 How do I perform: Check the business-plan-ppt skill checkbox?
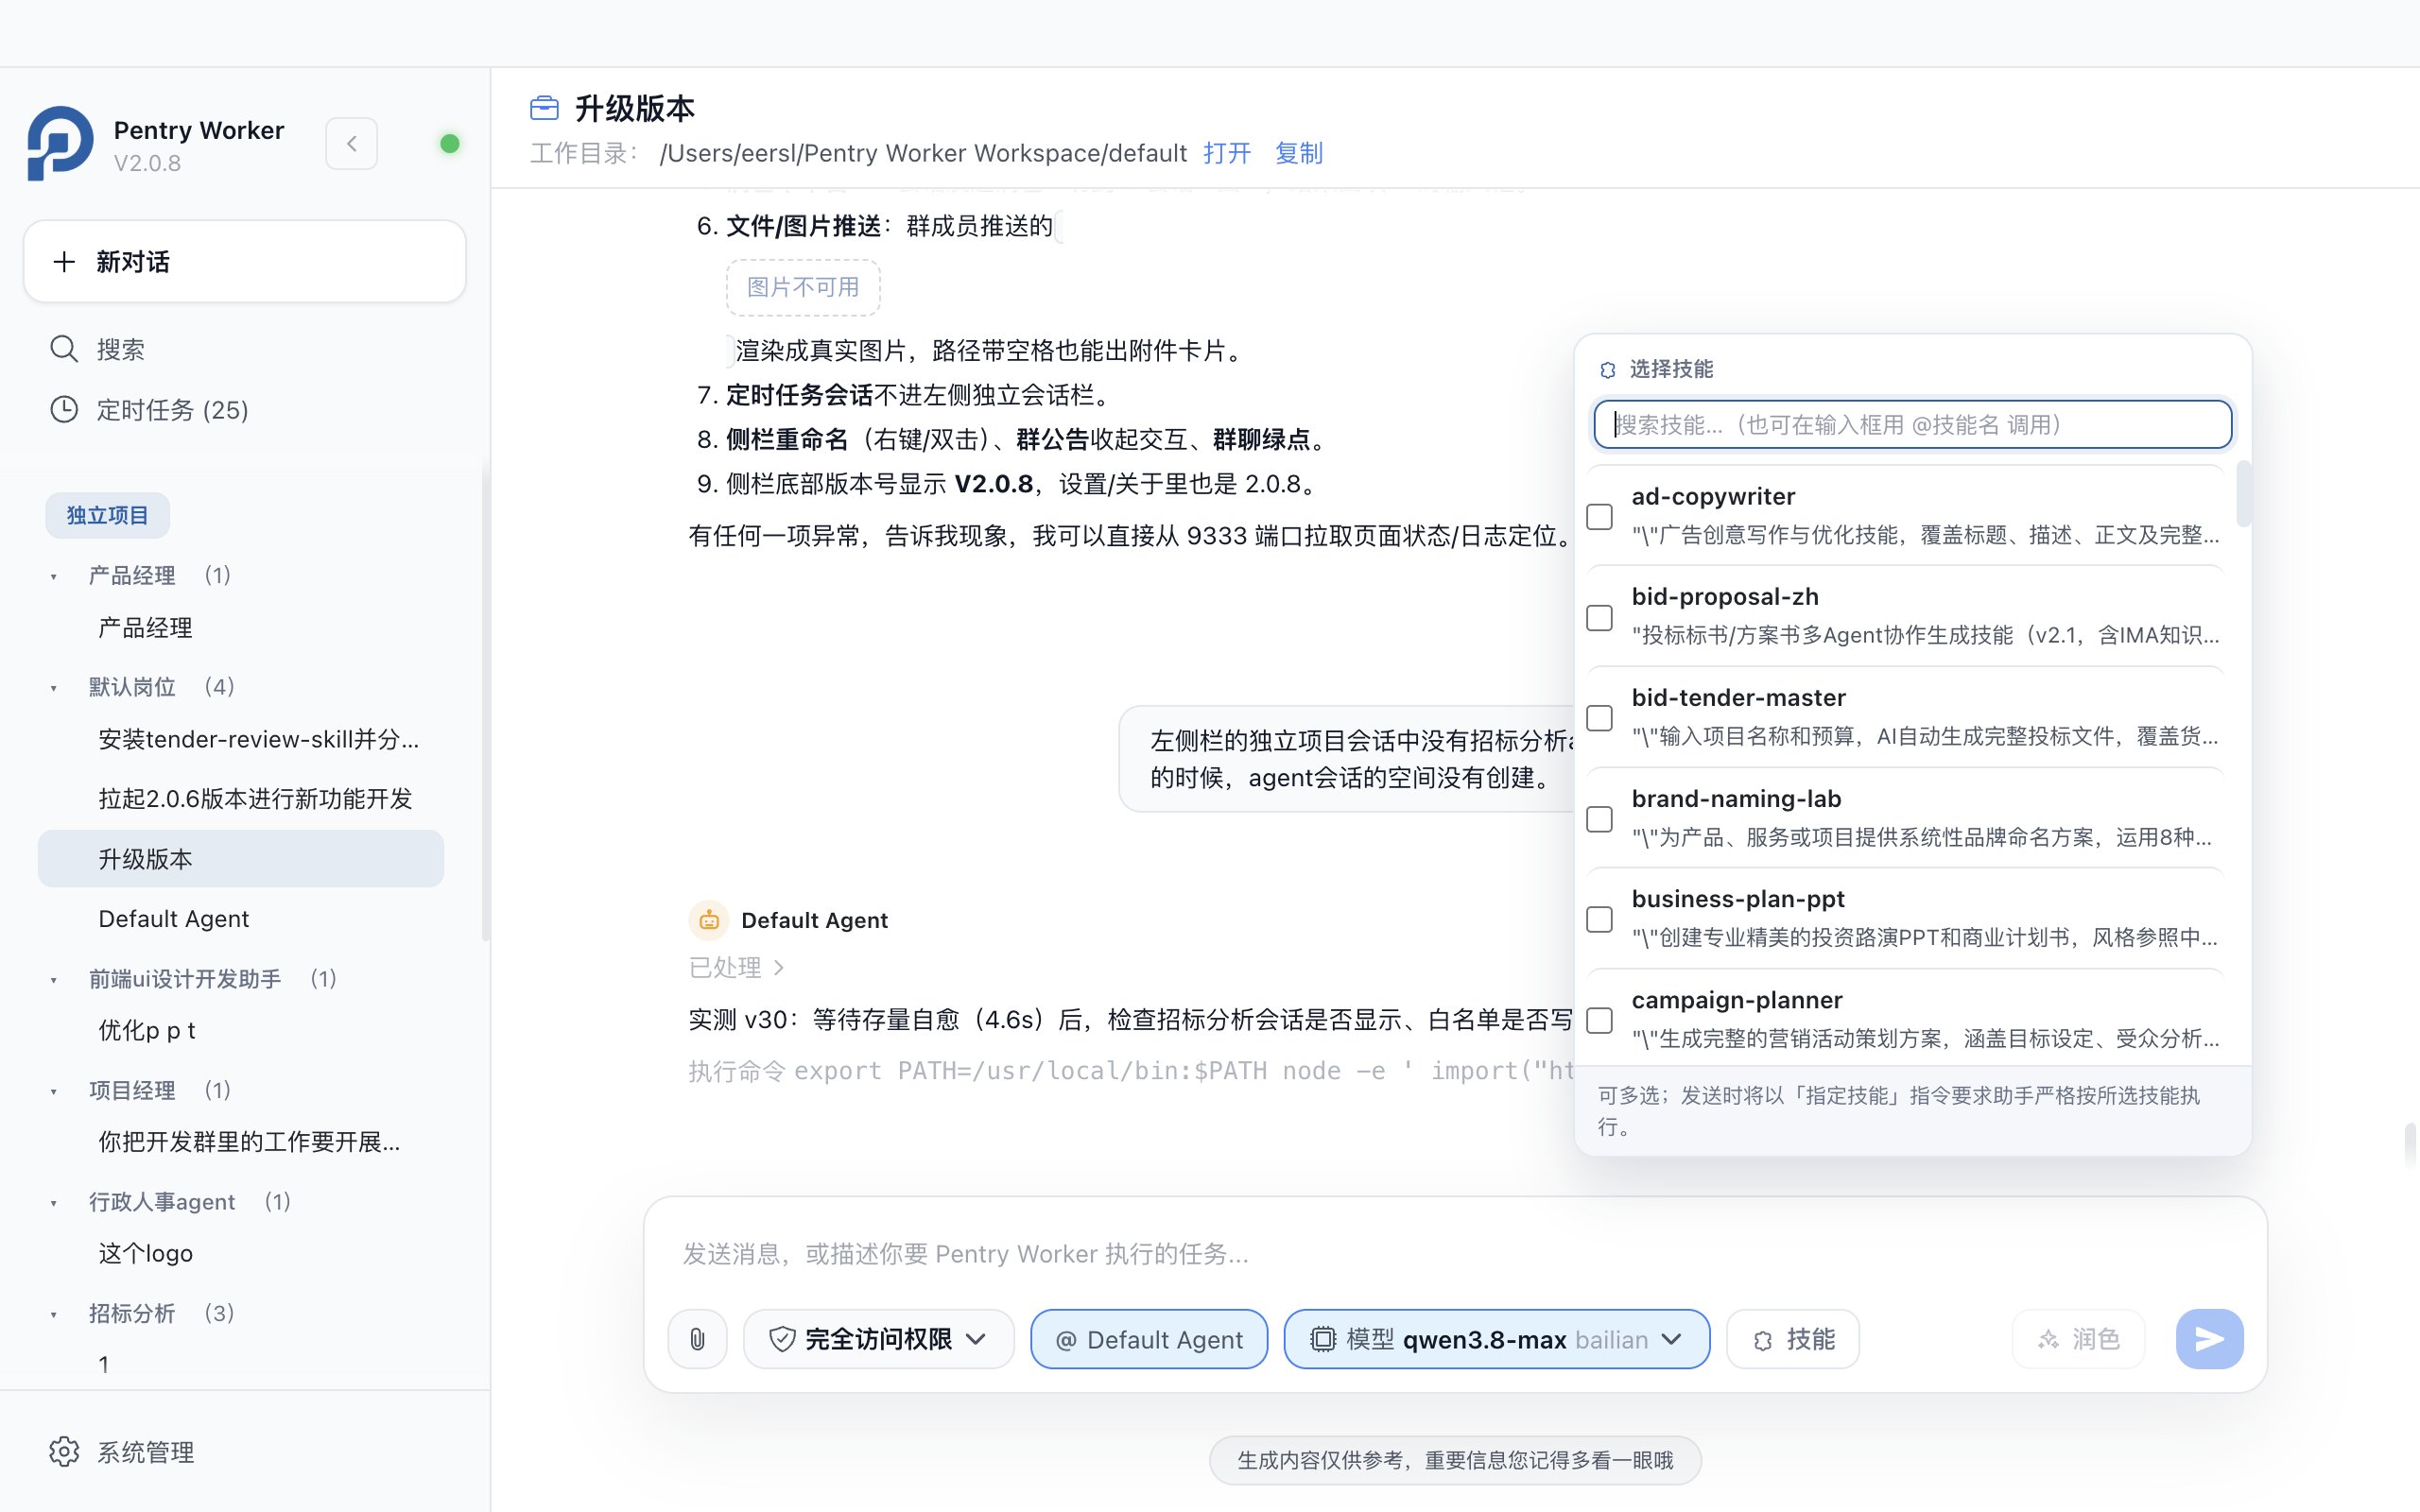[x=1600, y=919]
